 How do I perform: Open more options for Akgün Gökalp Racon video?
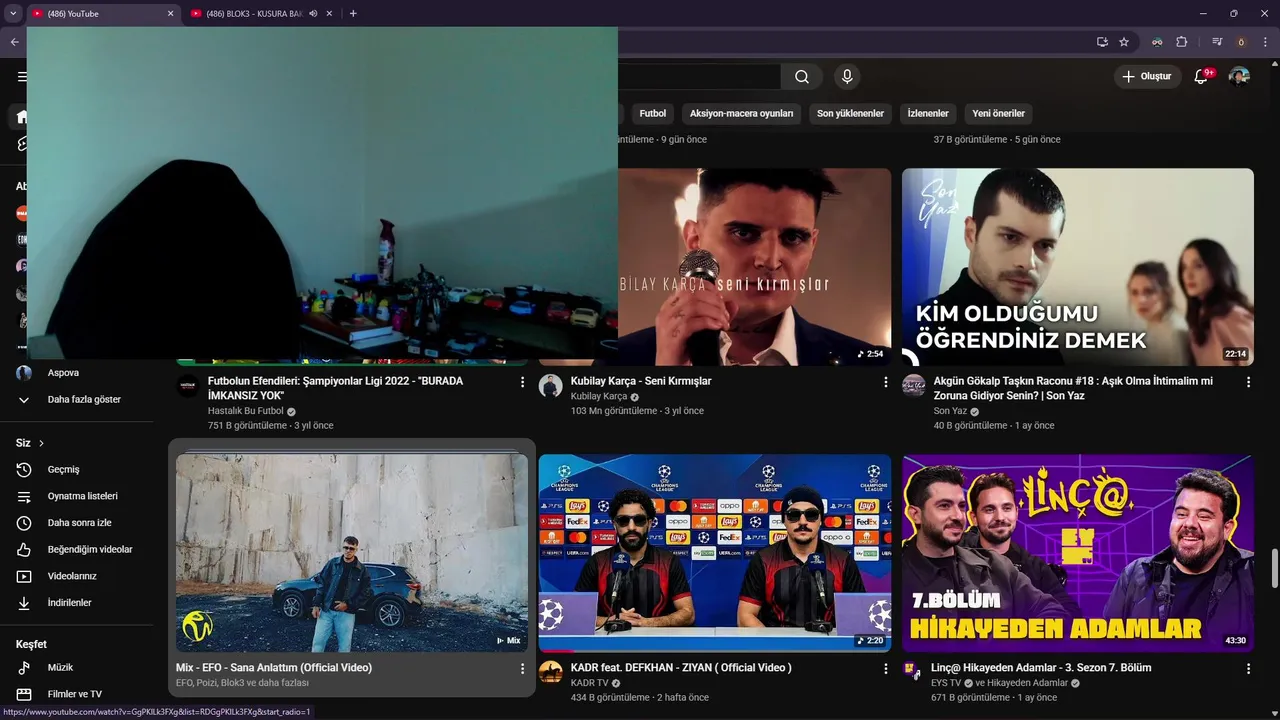coord(1248,382)
